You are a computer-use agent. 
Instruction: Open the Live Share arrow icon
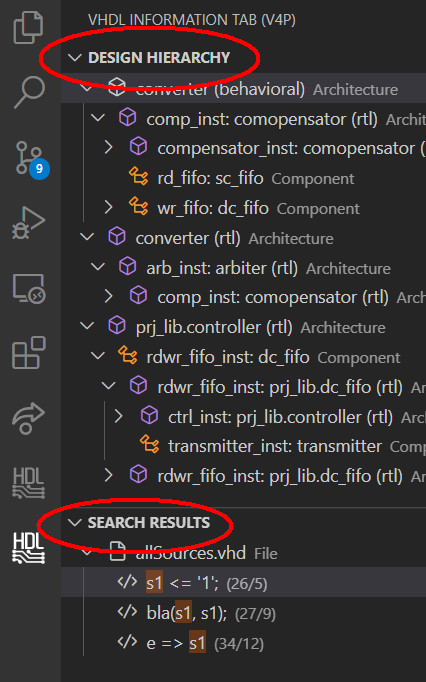28,418
